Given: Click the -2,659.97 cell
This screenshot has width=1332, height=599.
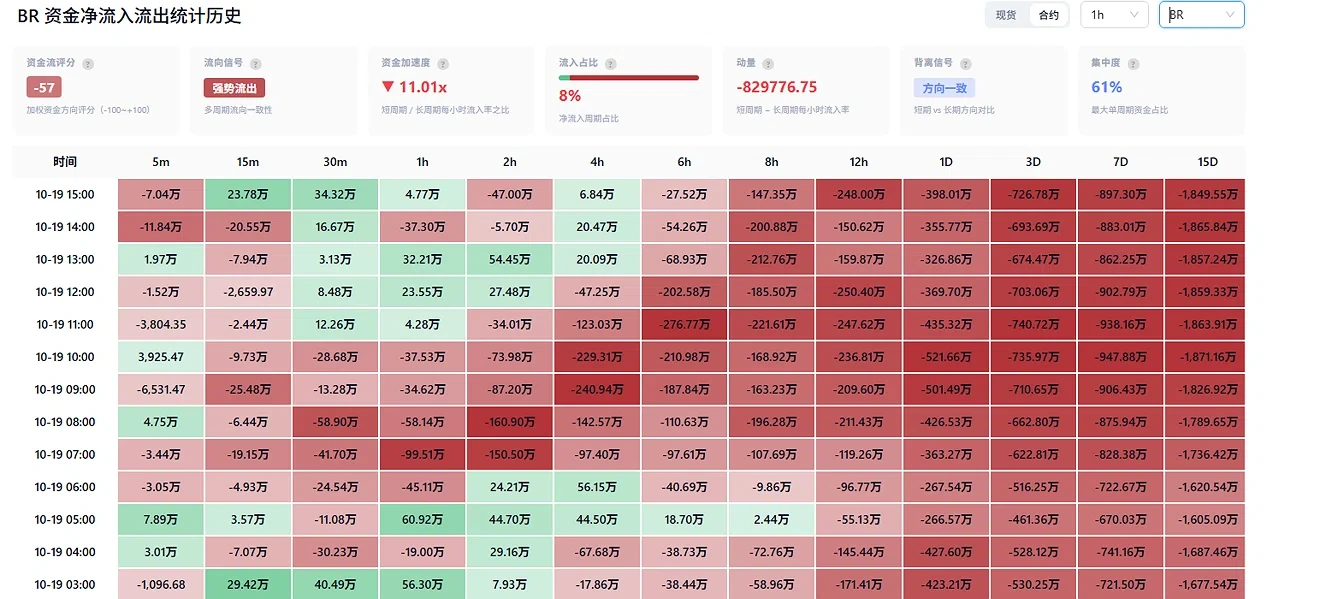Looking at the screenshot, I should click(x=248, y=292).
